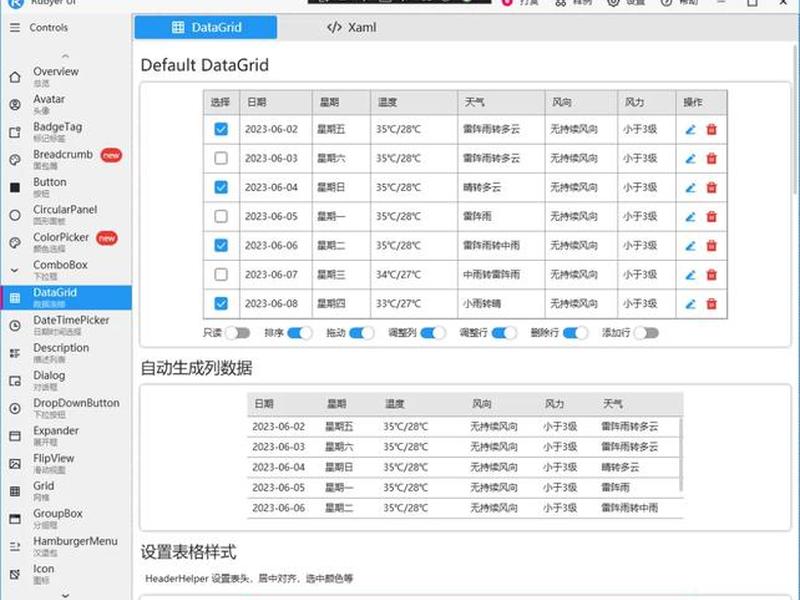The width and height of the screenshot is (800, 600).
Task: Open HamburgerMenu in the sidebar list
Action: coord(66,546)
